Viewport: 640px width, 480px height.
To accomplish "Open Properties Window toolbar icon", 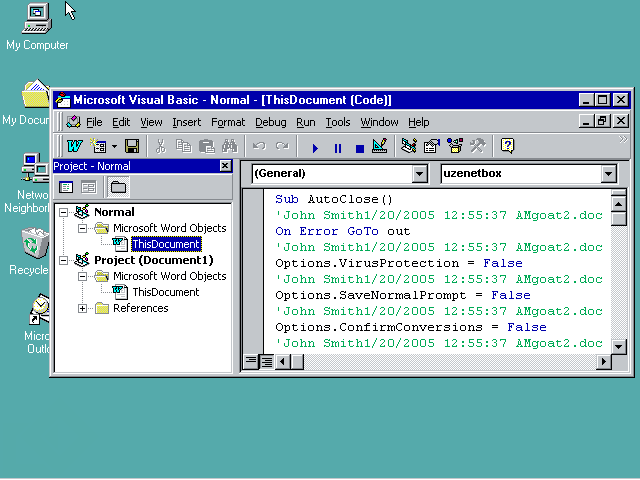I will pos(431,146).
